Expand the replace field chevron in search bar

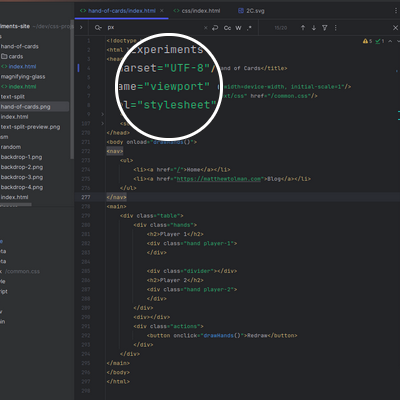click(81, 27)
